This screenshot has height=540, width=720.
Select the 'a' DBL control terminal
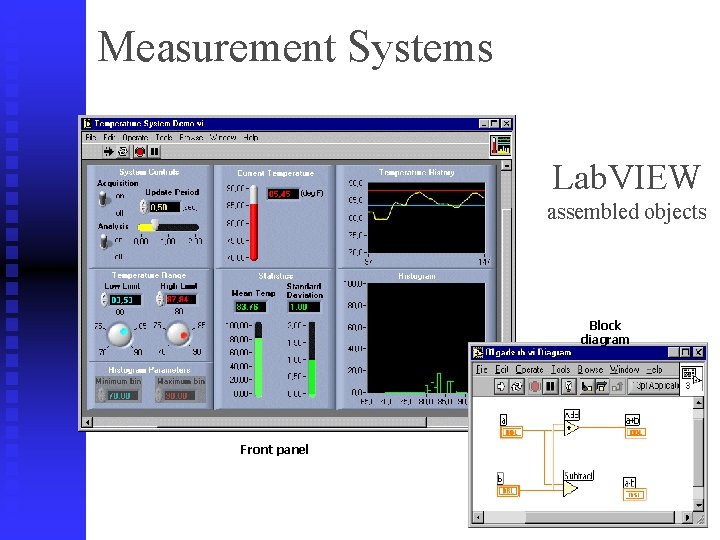(511, 432)
